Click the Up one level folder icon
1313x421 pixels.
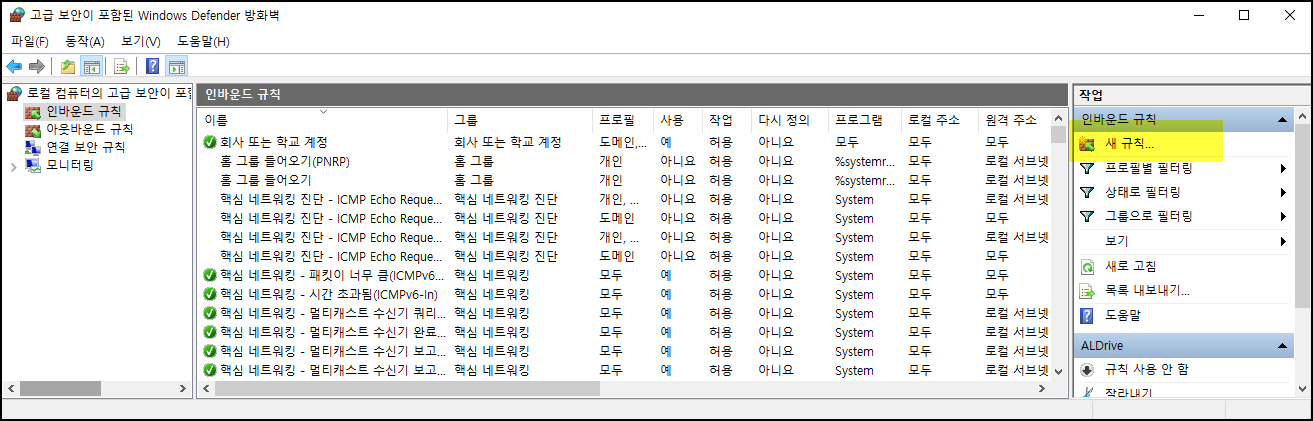(x=67, y=67)
